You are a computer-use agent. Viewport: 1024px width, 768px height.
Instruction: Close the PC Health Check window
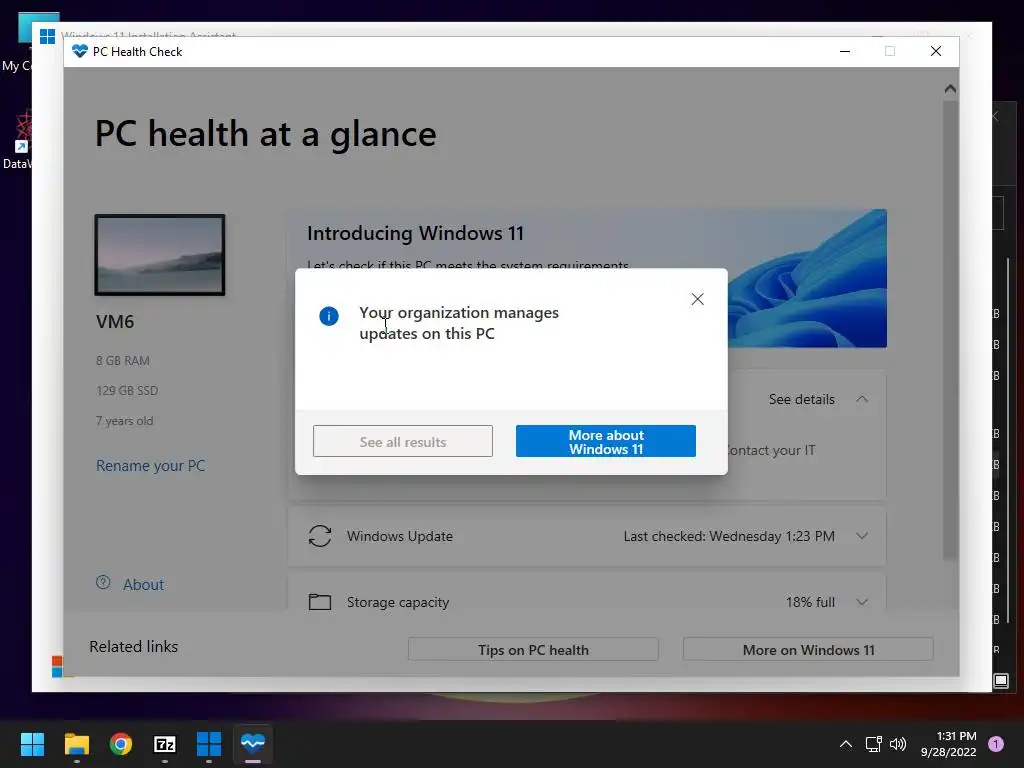(936, 51)
